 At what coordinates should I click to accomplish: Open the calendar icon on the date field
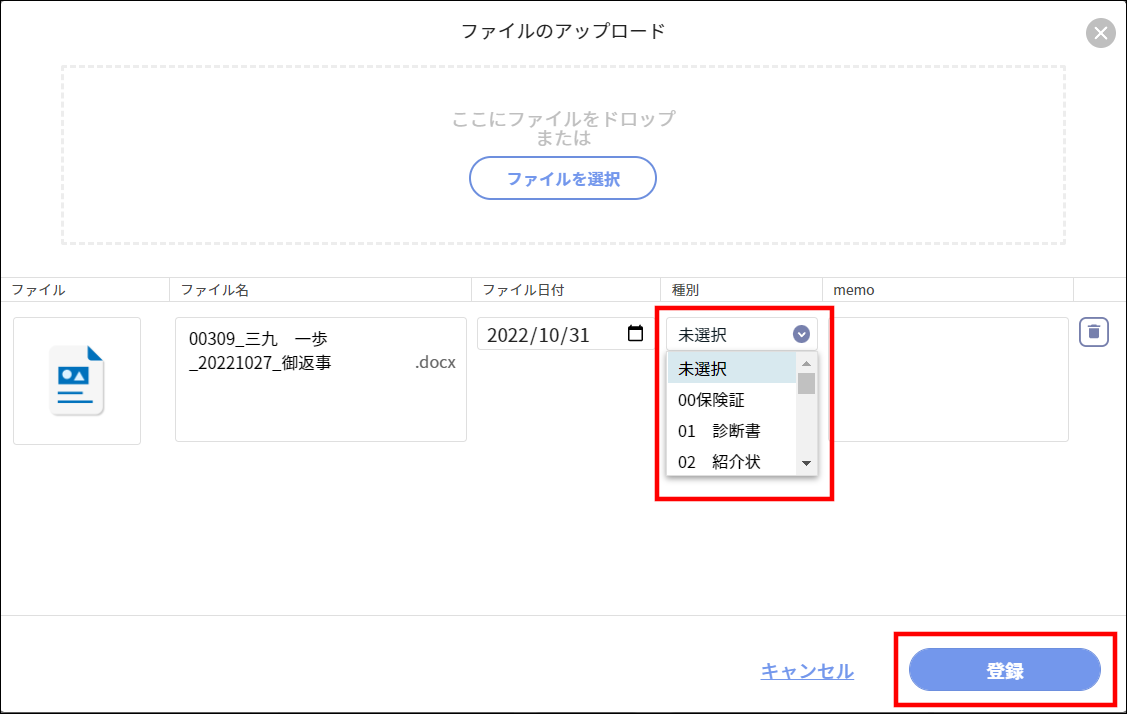point(636,334)
